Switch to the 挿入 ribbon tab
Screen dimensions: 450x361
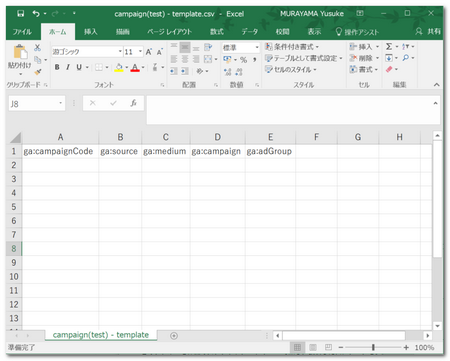[91, 32]
